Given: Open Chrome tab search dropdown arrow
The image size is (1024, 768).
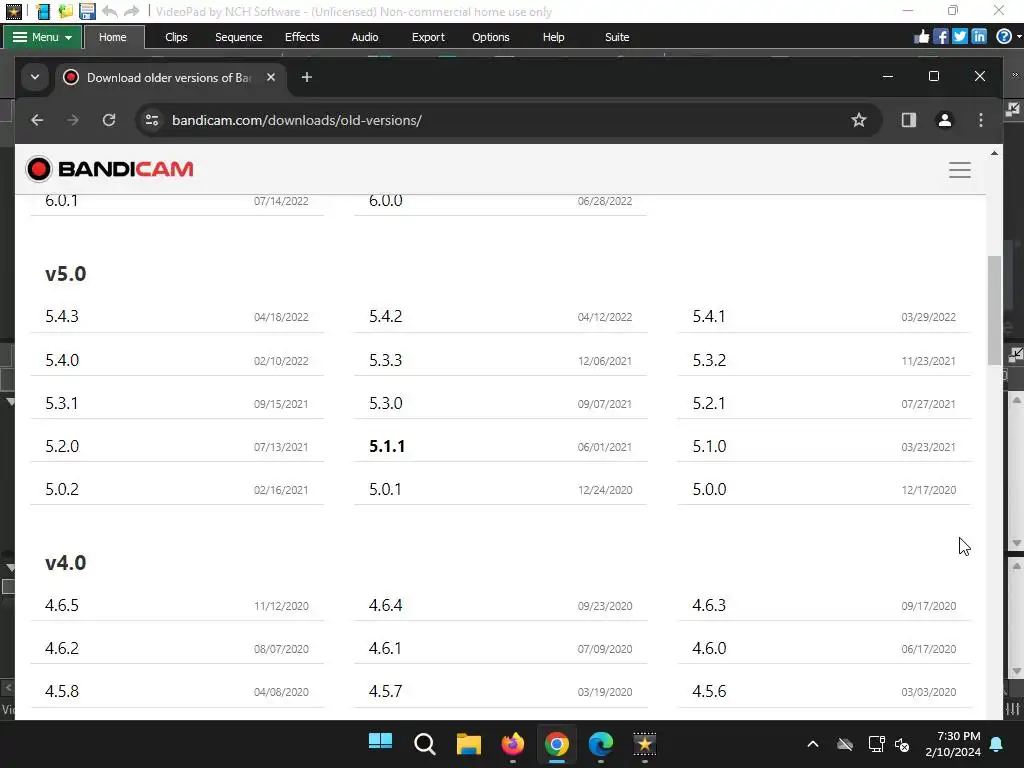Looking at the screenshot, I should (x=35, y=77).
